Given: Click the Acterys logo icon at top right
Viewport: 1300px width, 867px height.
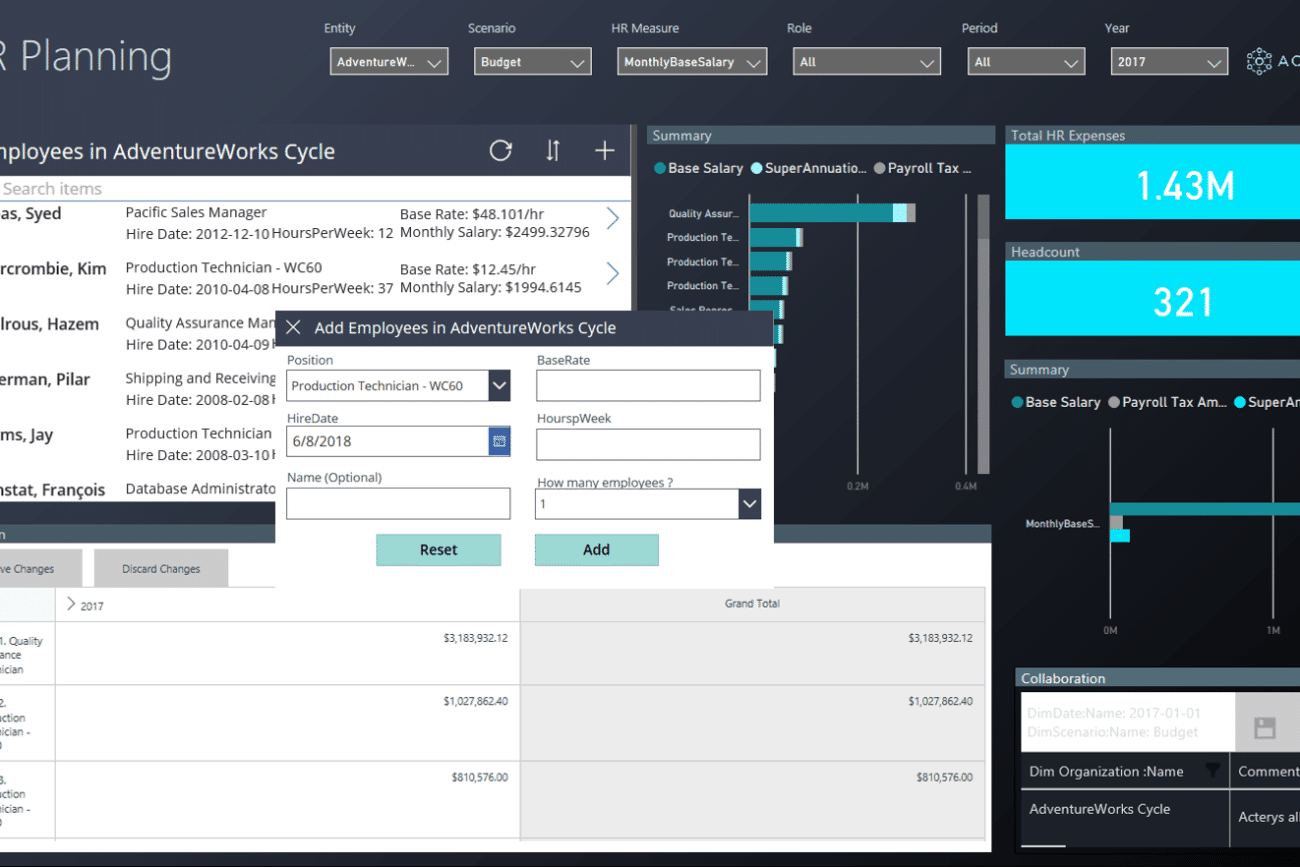Looking at the screenshot, I should pos(1259,62).
